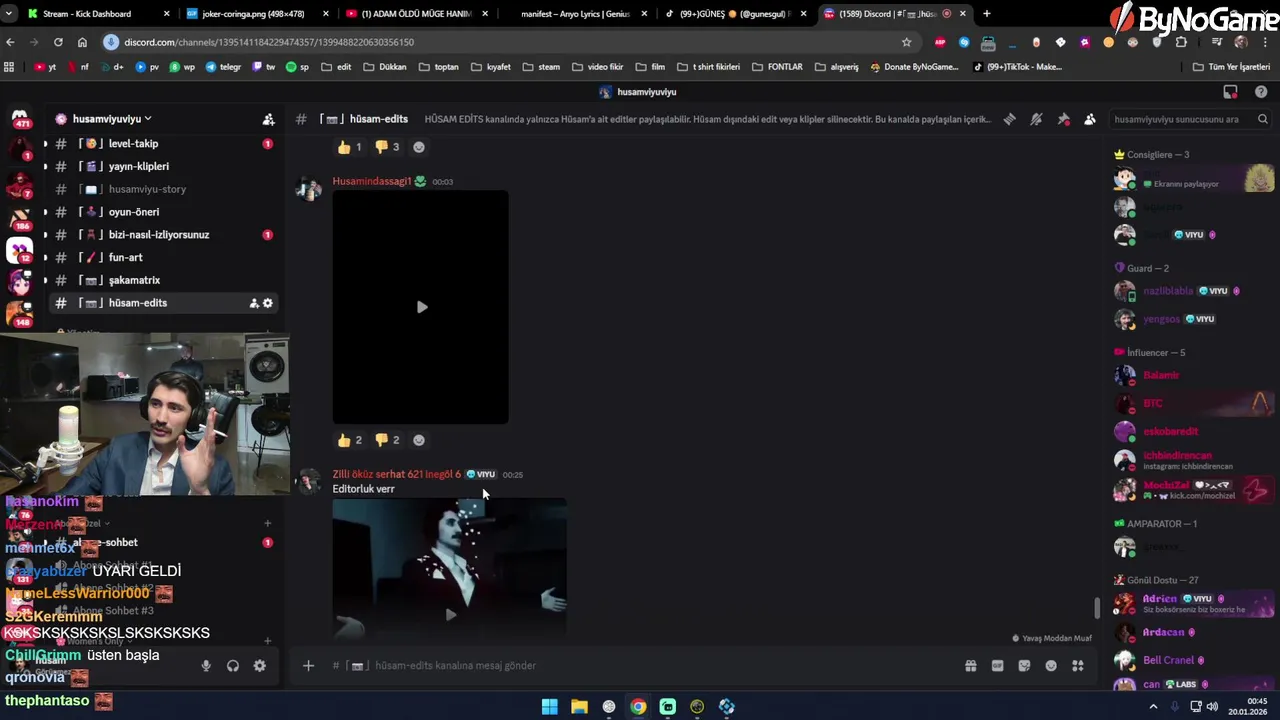Open the steam bookmarks folder
1280x720 pixels.
pyautogui.click(x=540, y=67)
